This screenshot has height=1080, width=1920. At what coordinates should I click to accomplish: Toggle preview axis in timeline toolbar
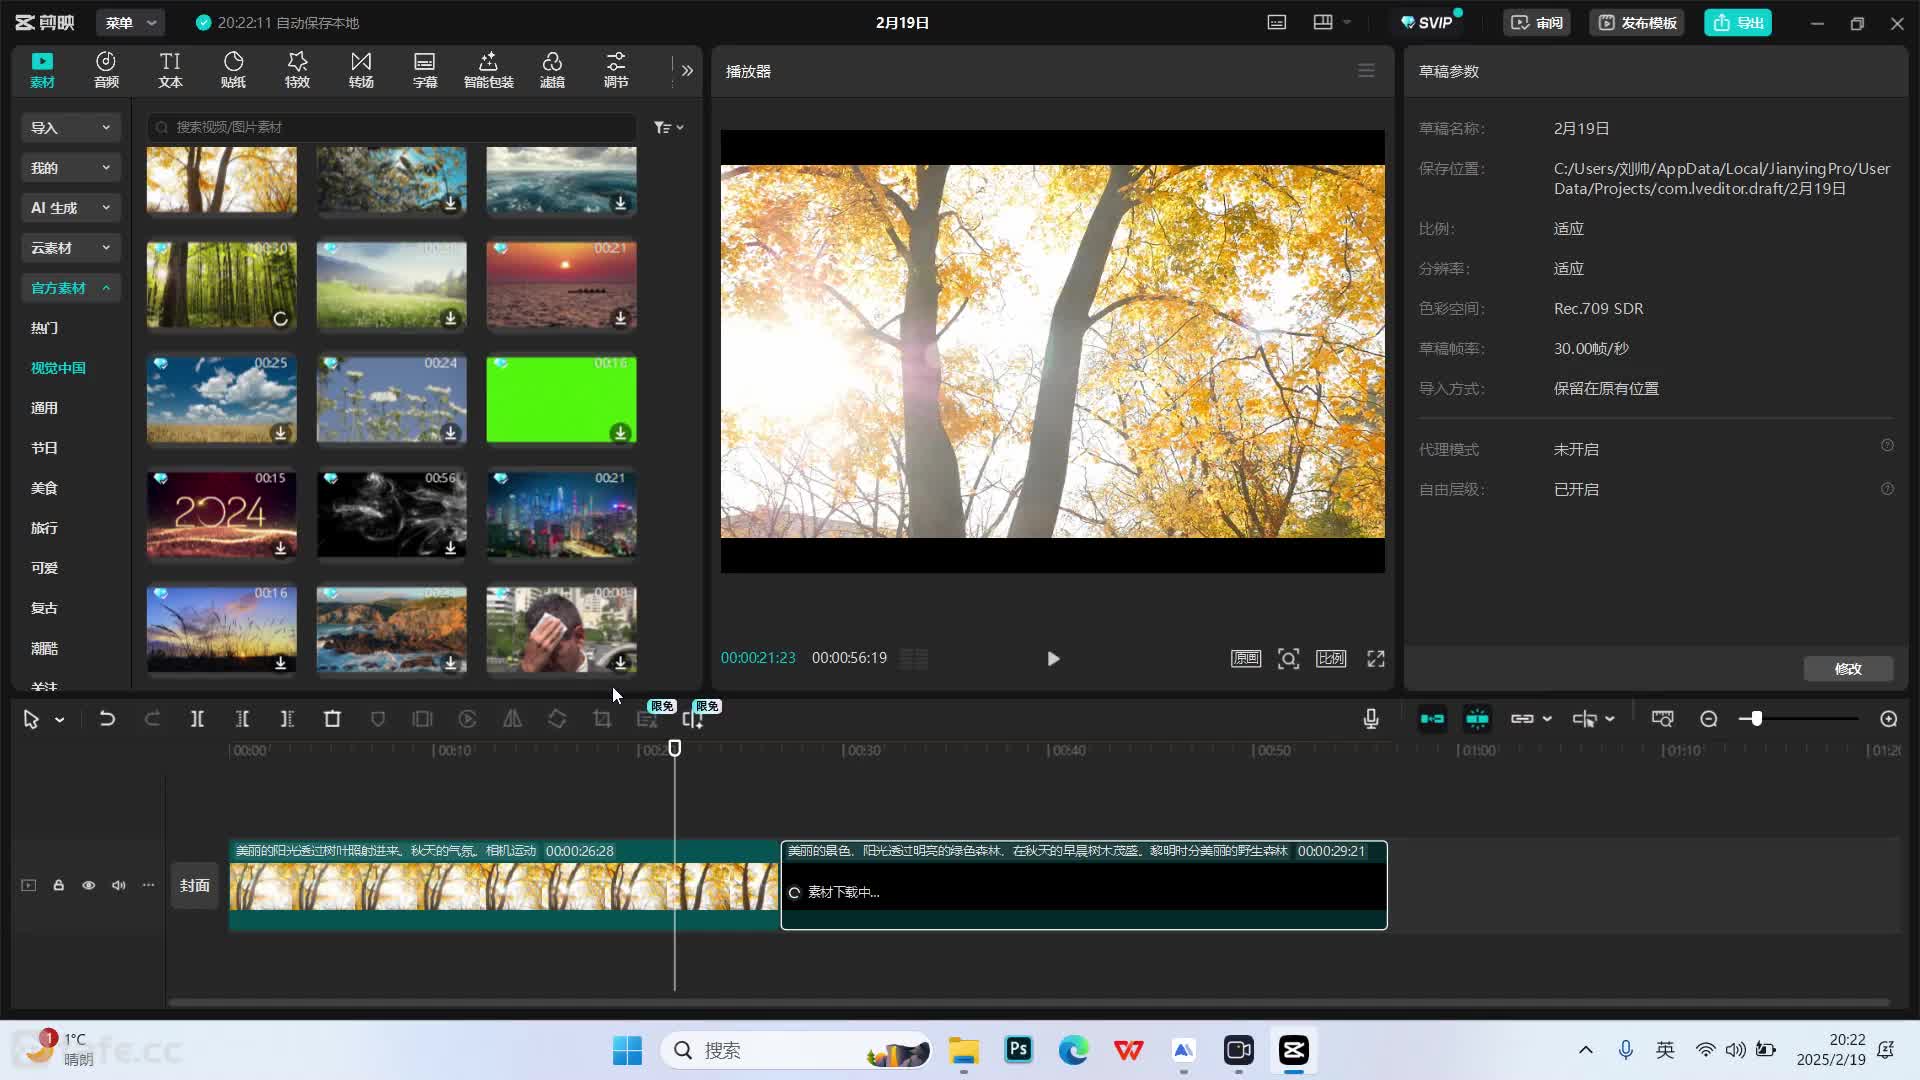coord(1662,719)
